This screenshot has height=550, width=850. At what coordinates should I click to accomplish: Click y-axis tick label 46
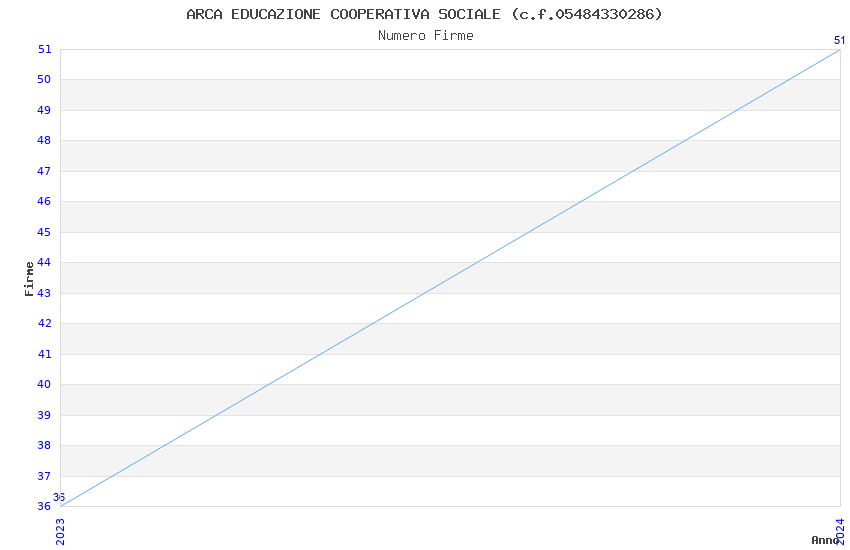point(44,202)
